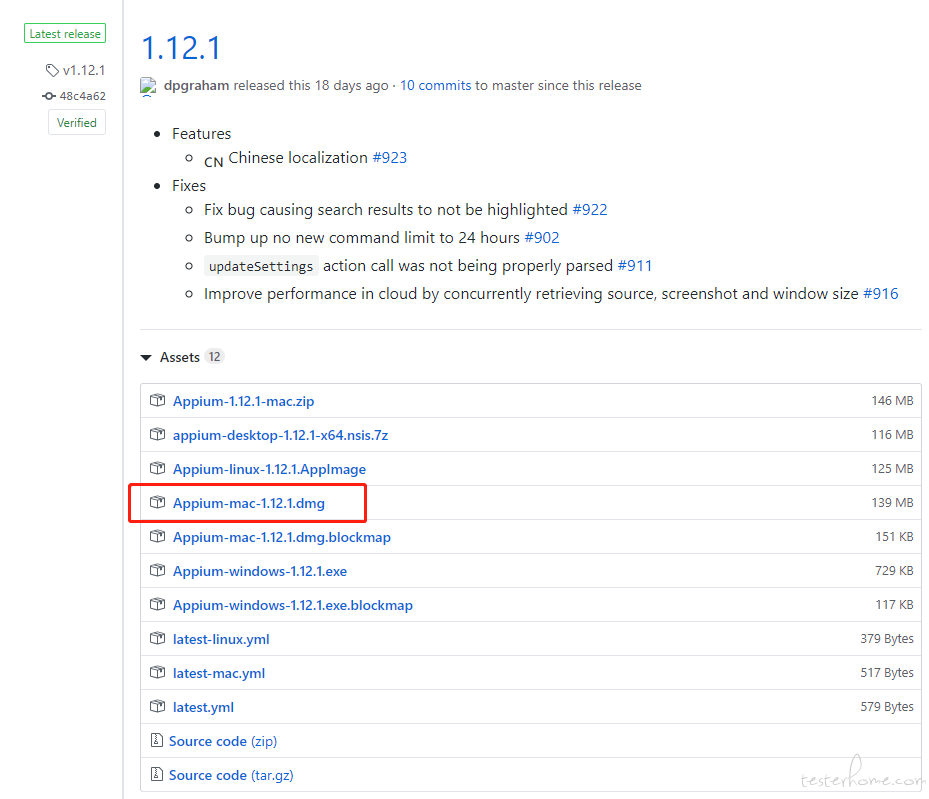Image resolution: width=929 pixels, height=799 pixels.
Task: Download Appium-mac-1.12.1.dmg.blockmap
Action: click(282, 537)
